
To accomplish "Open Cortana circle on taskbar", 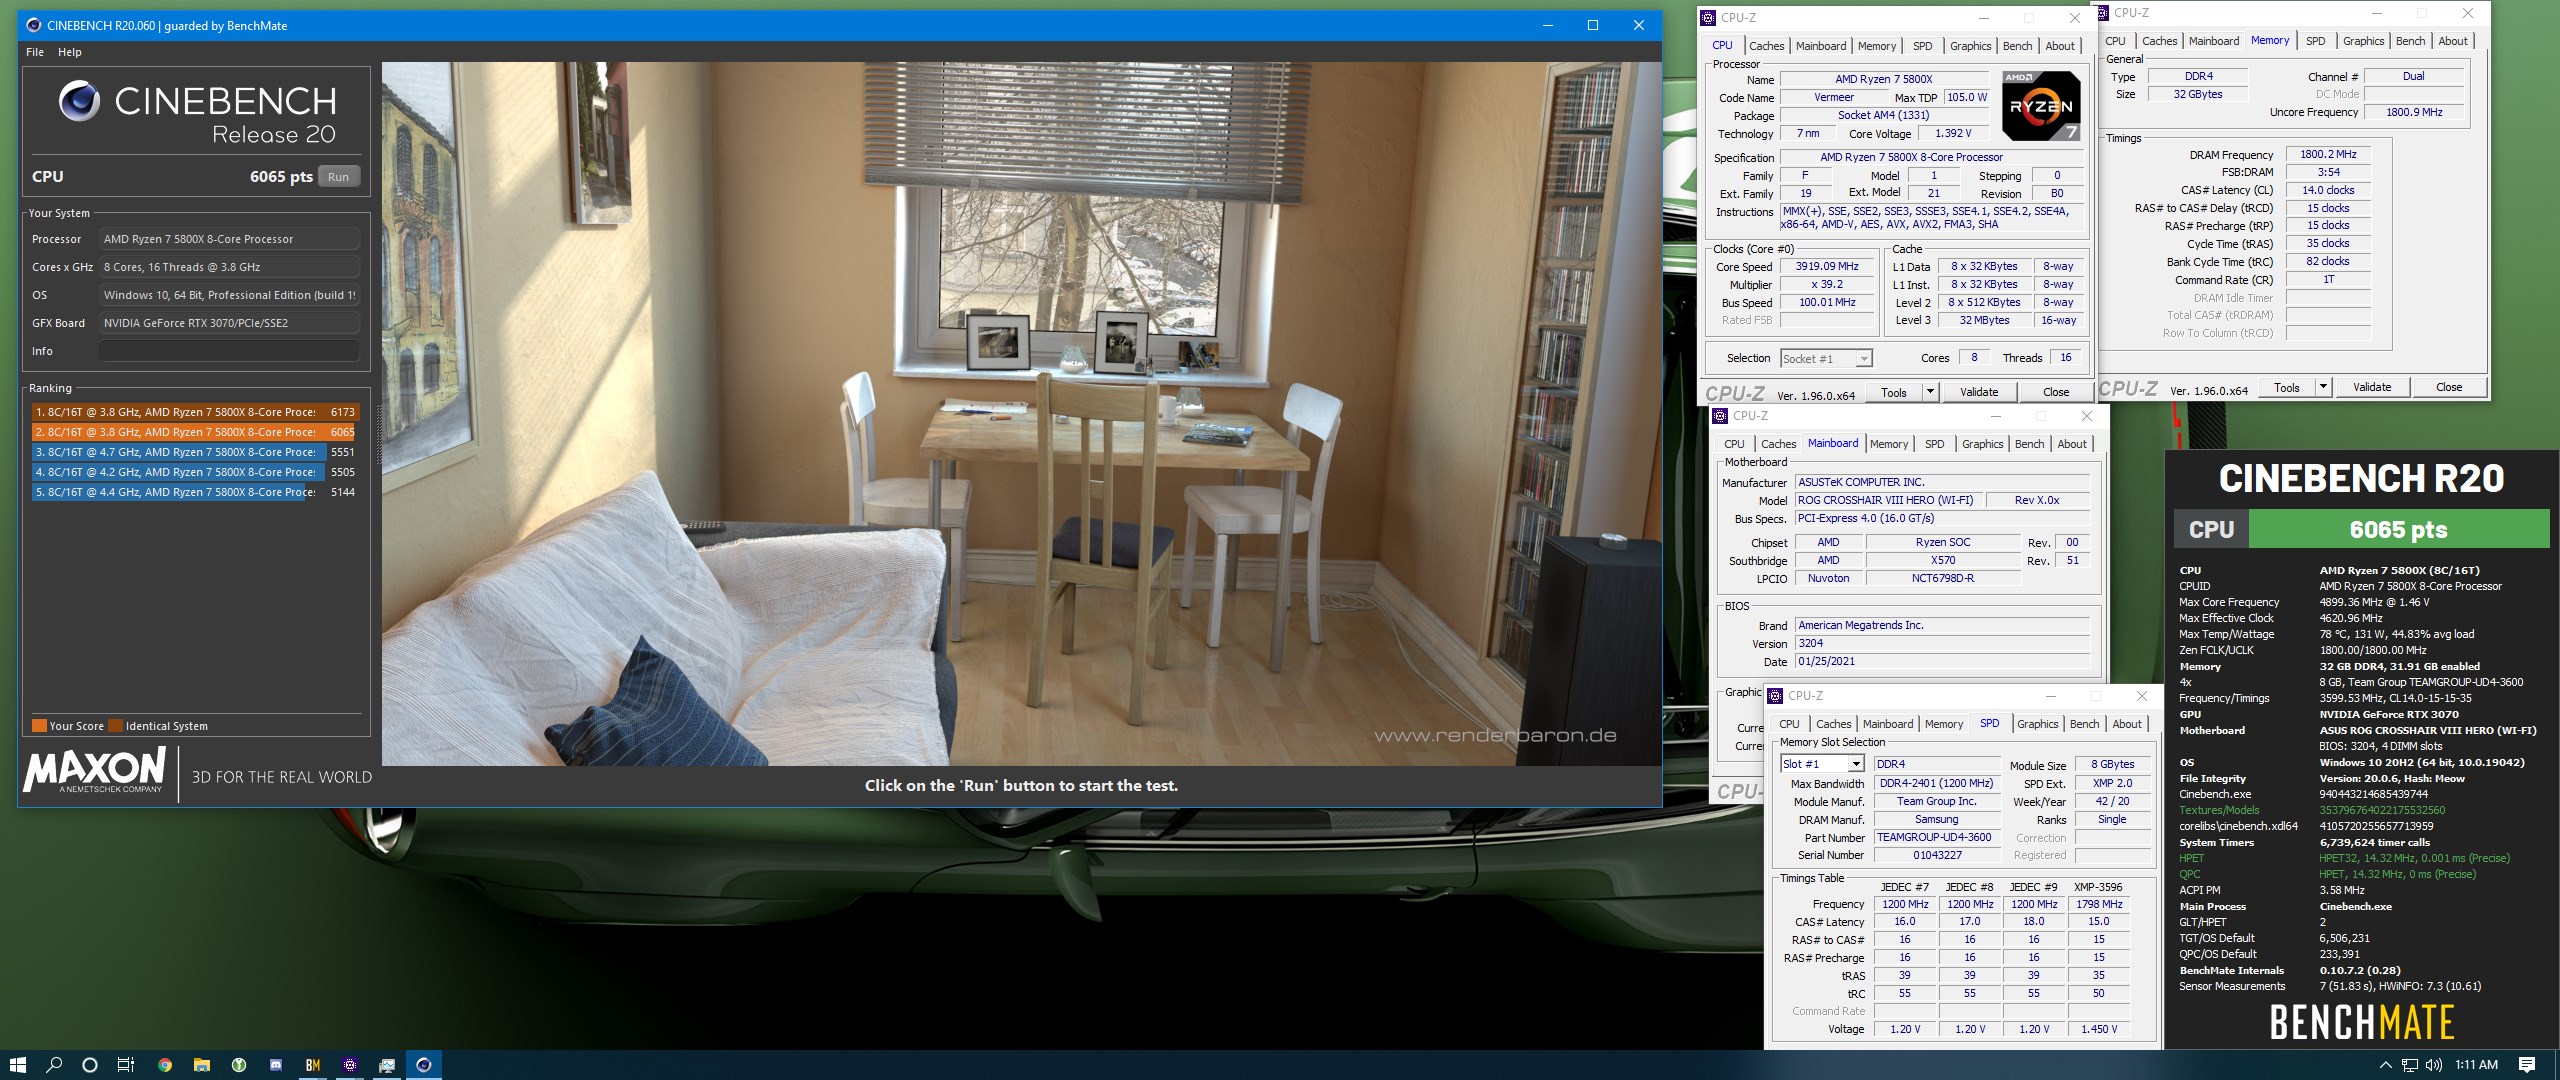I will tap(90, 1065).
